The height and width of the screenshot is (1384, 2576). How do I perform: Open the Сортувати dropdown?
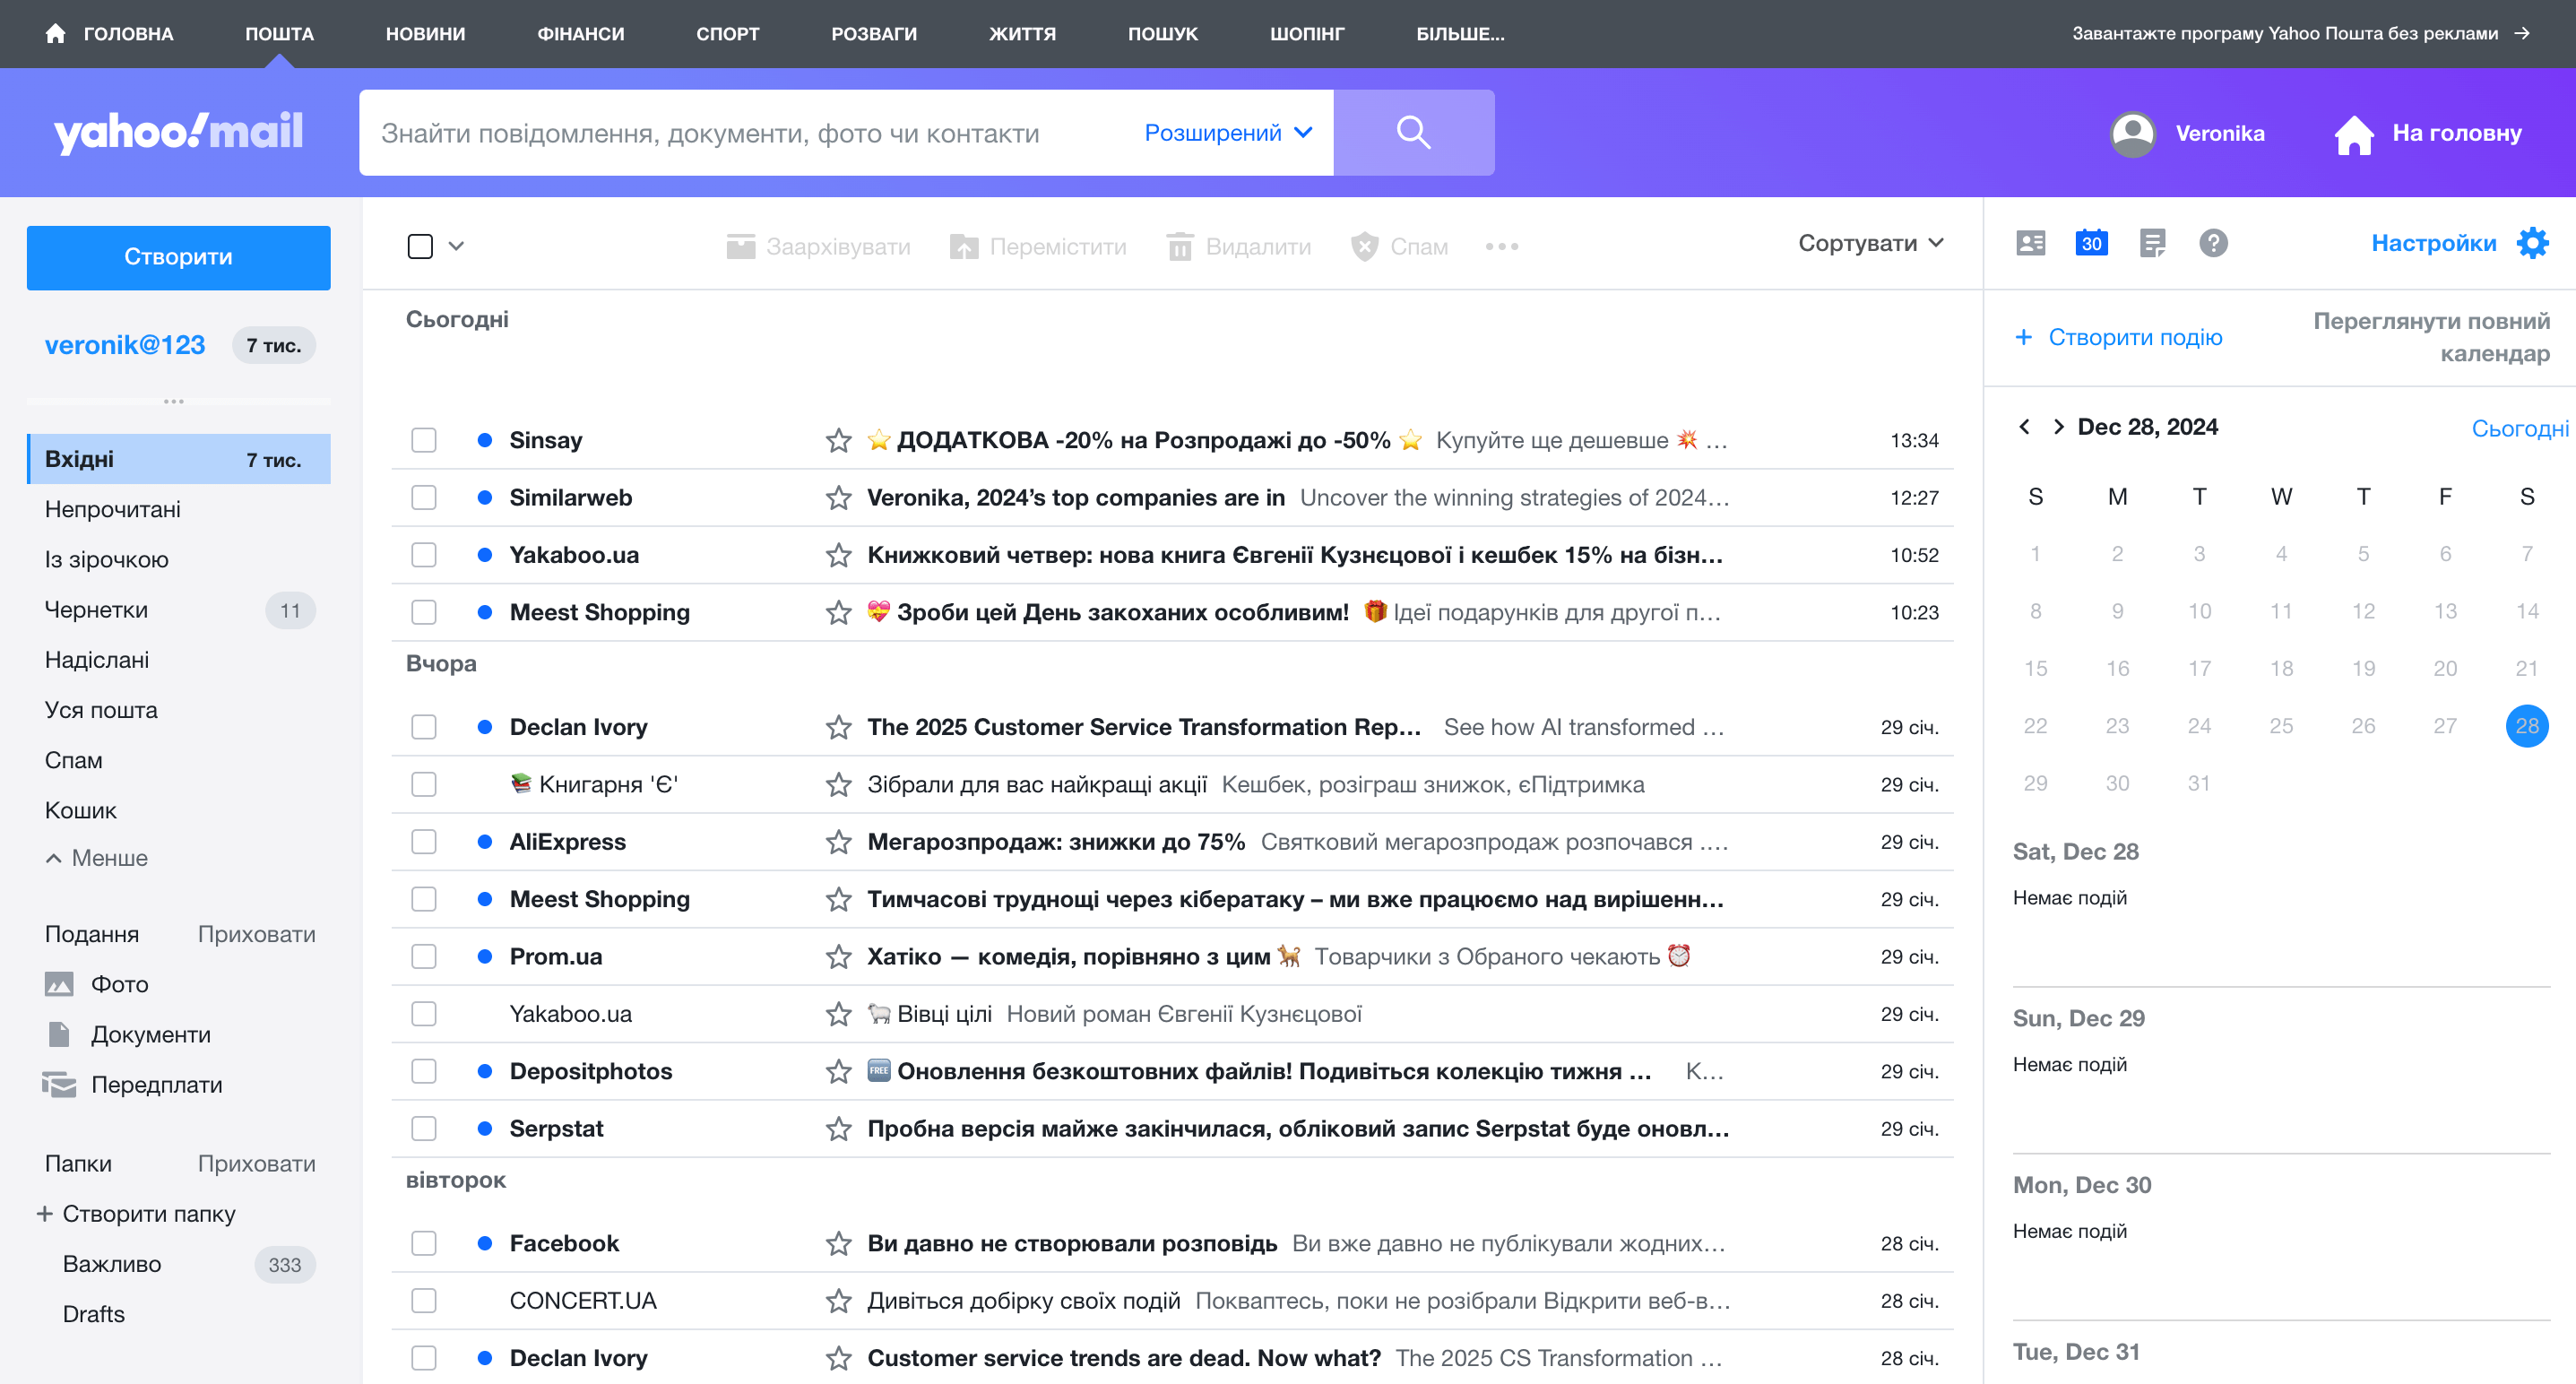[1870, 243]
